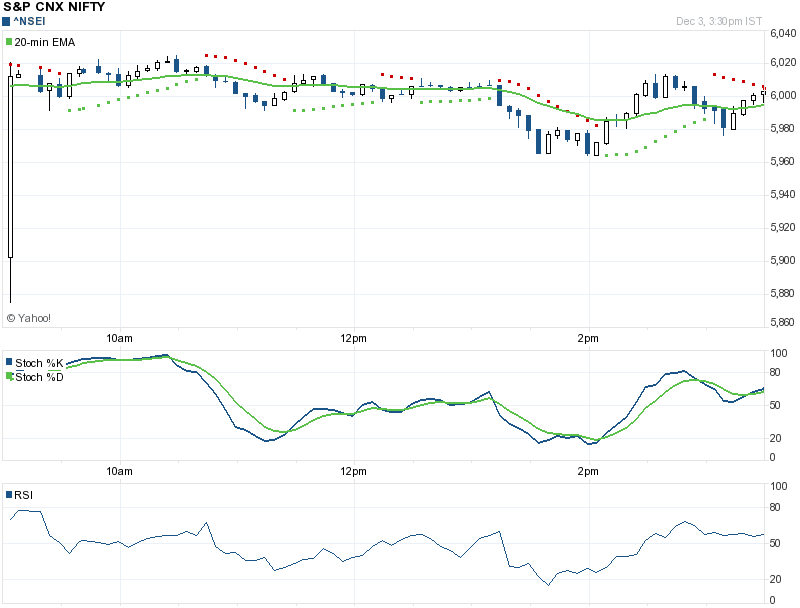Click the Stoch %K legend label
Image resolution: width=800 pixels, height=608 pixels.
point(39,363)
